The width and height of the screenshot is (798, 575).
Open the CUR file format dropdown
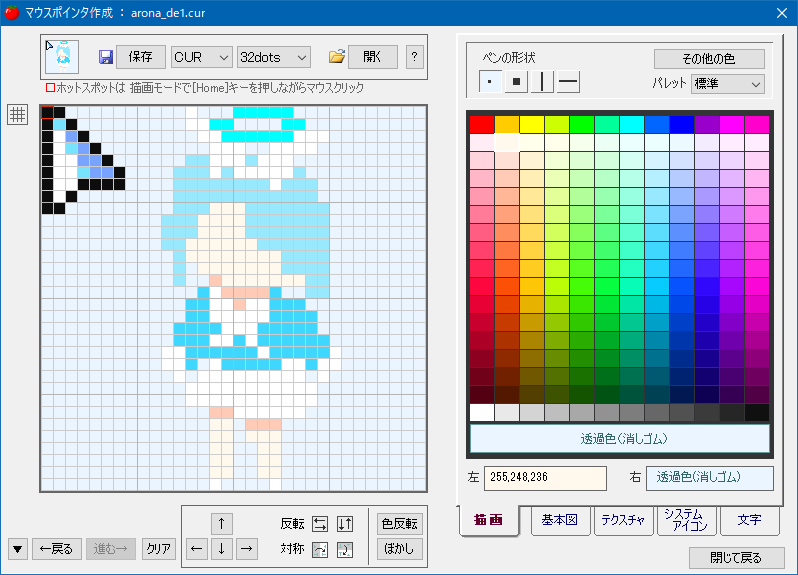(x=202, y=57)
